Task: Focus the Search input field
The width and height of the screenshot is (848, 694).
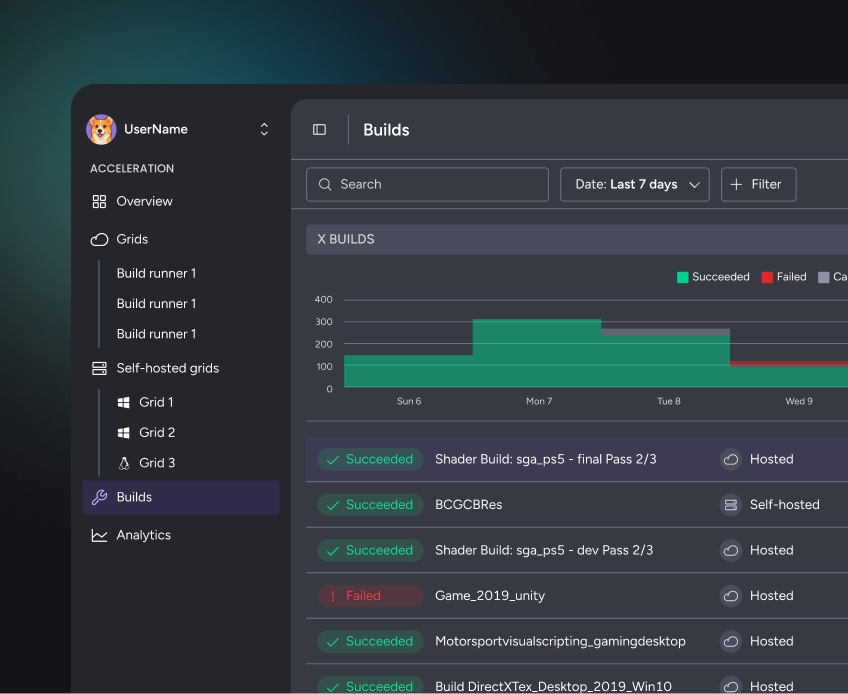Action: pyautogui.click(x=427, y=184)
